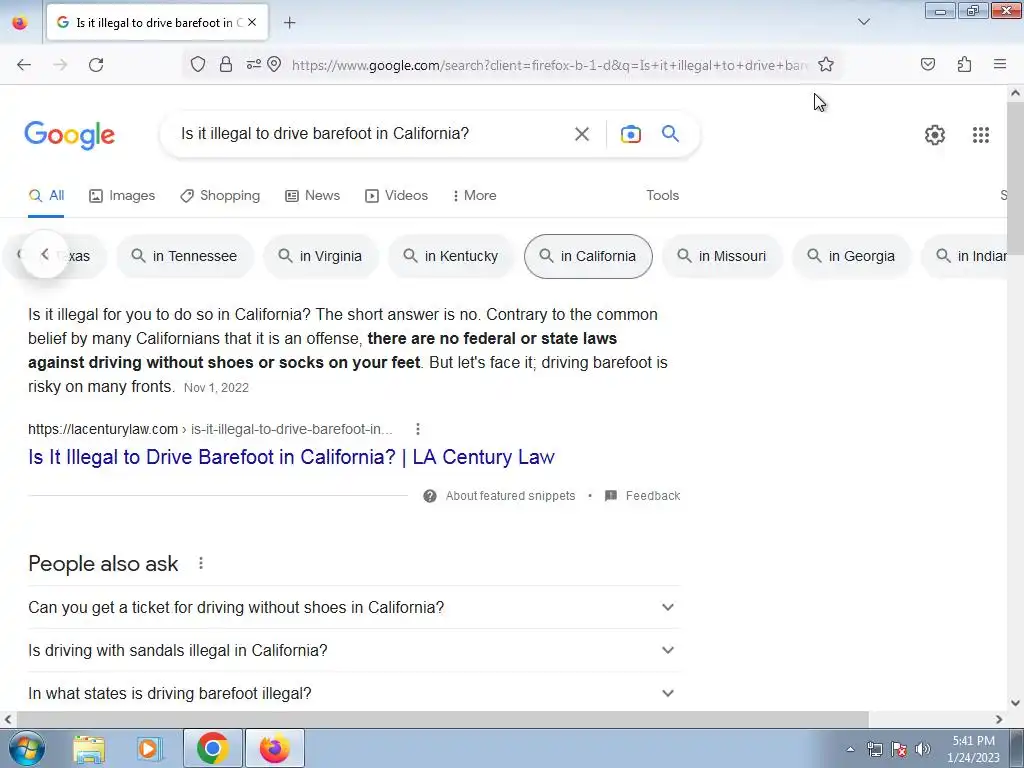Click the Google logo
The width and height of the screenshot is (1024, 768).
click(x=70, y=135)
